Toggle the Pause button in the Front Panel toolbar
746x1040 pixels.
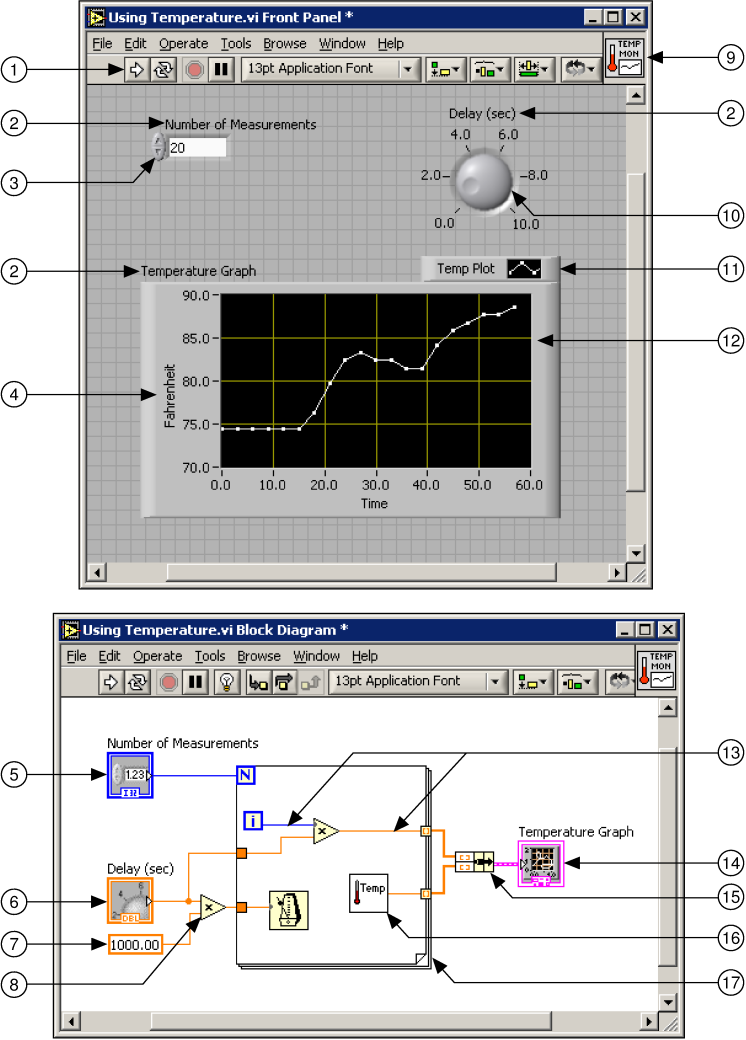(221, 69)
